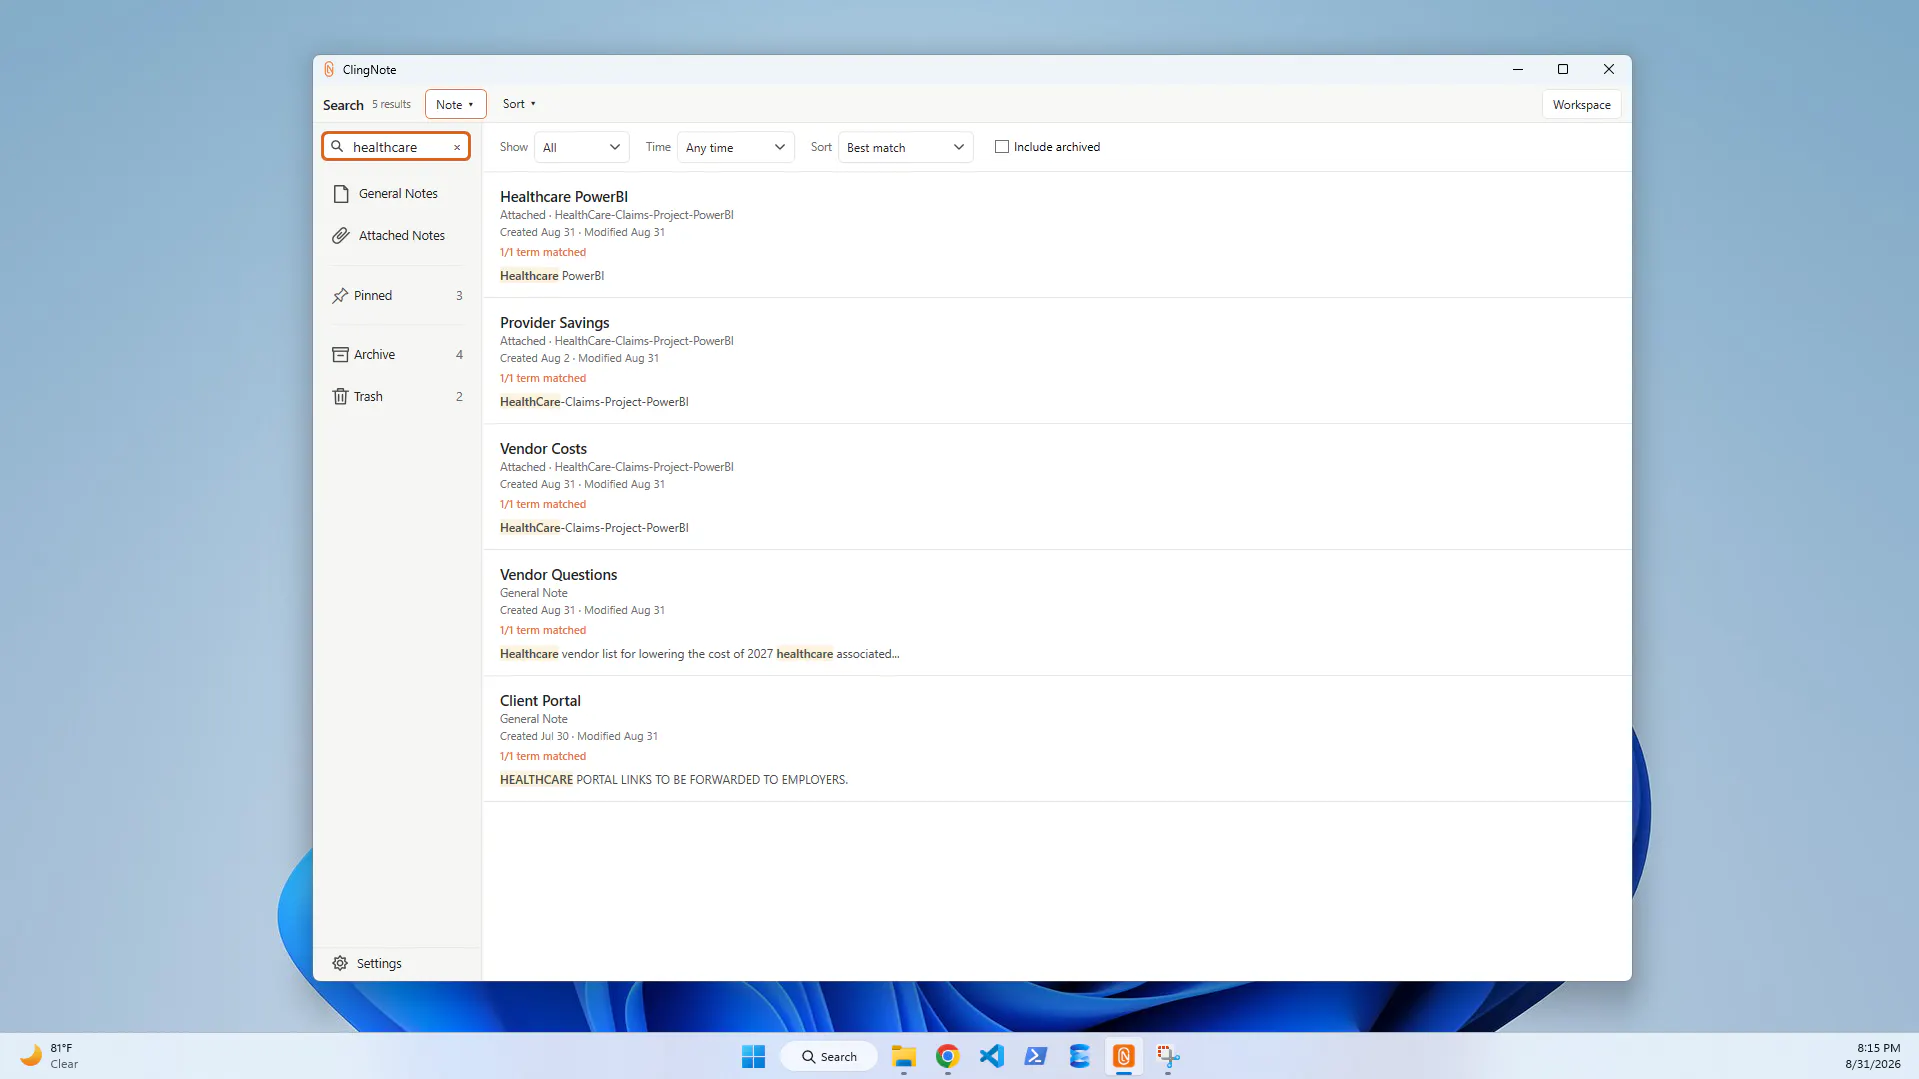Screen dimensions: 1919x1079
Task: Clear the healthcare search text
Action: 457,148
